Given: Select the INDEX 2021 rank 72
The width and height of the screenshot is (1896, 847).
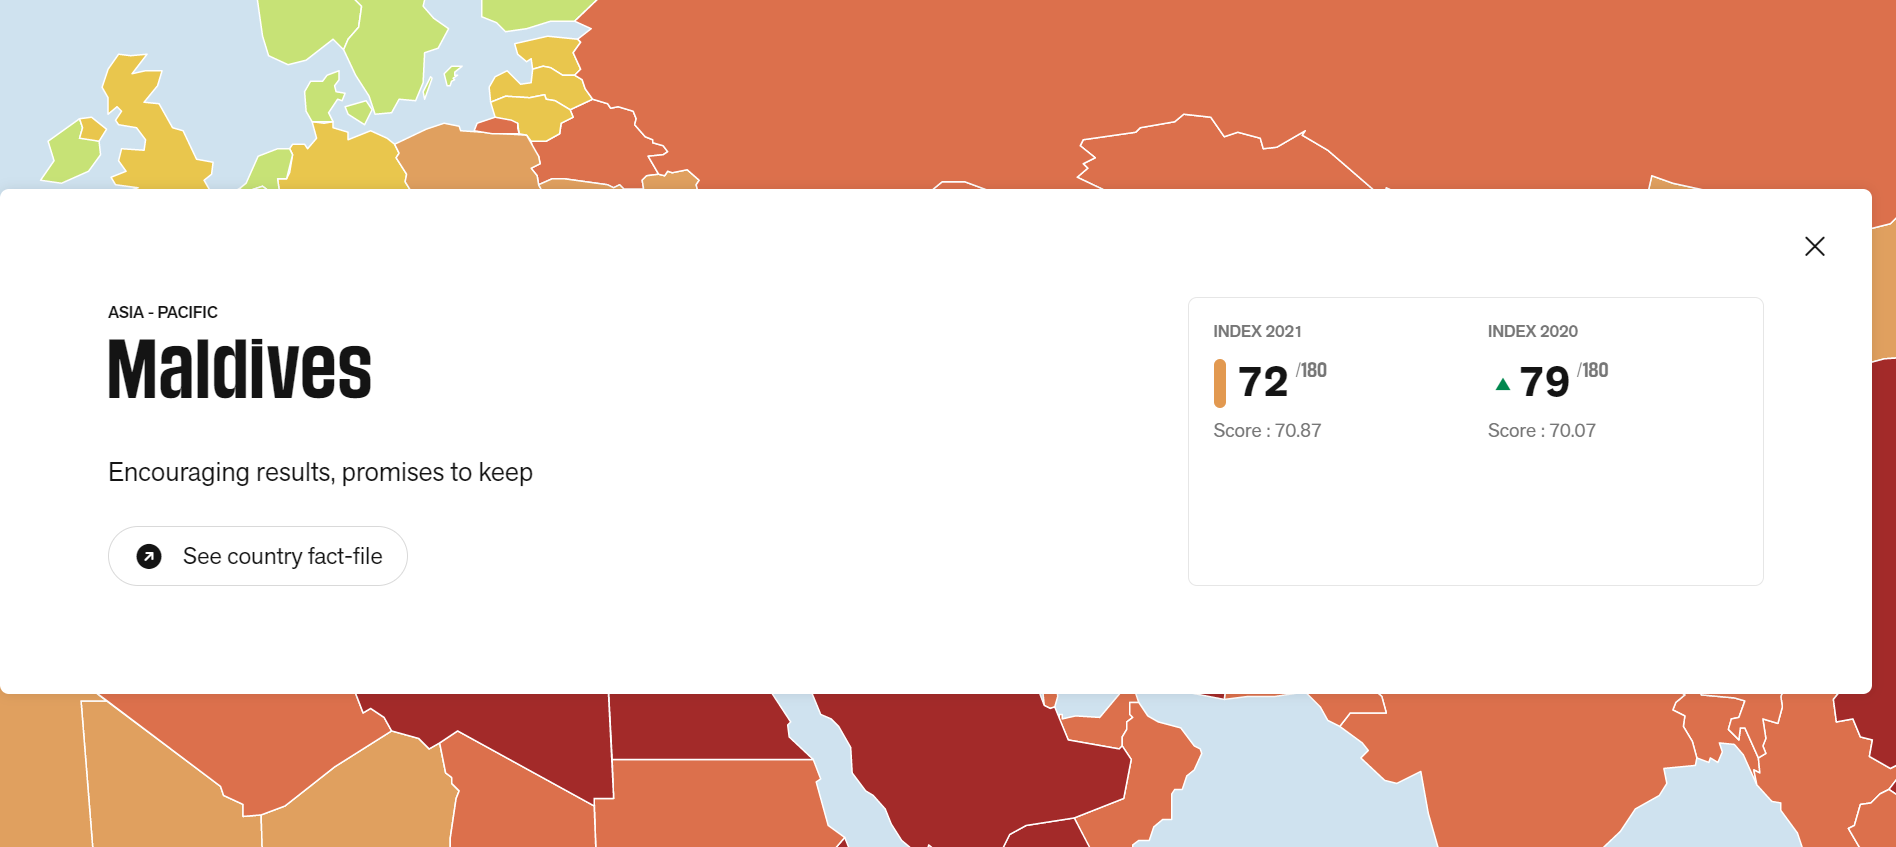Looking at the screenshot, I should [1263, 382].
